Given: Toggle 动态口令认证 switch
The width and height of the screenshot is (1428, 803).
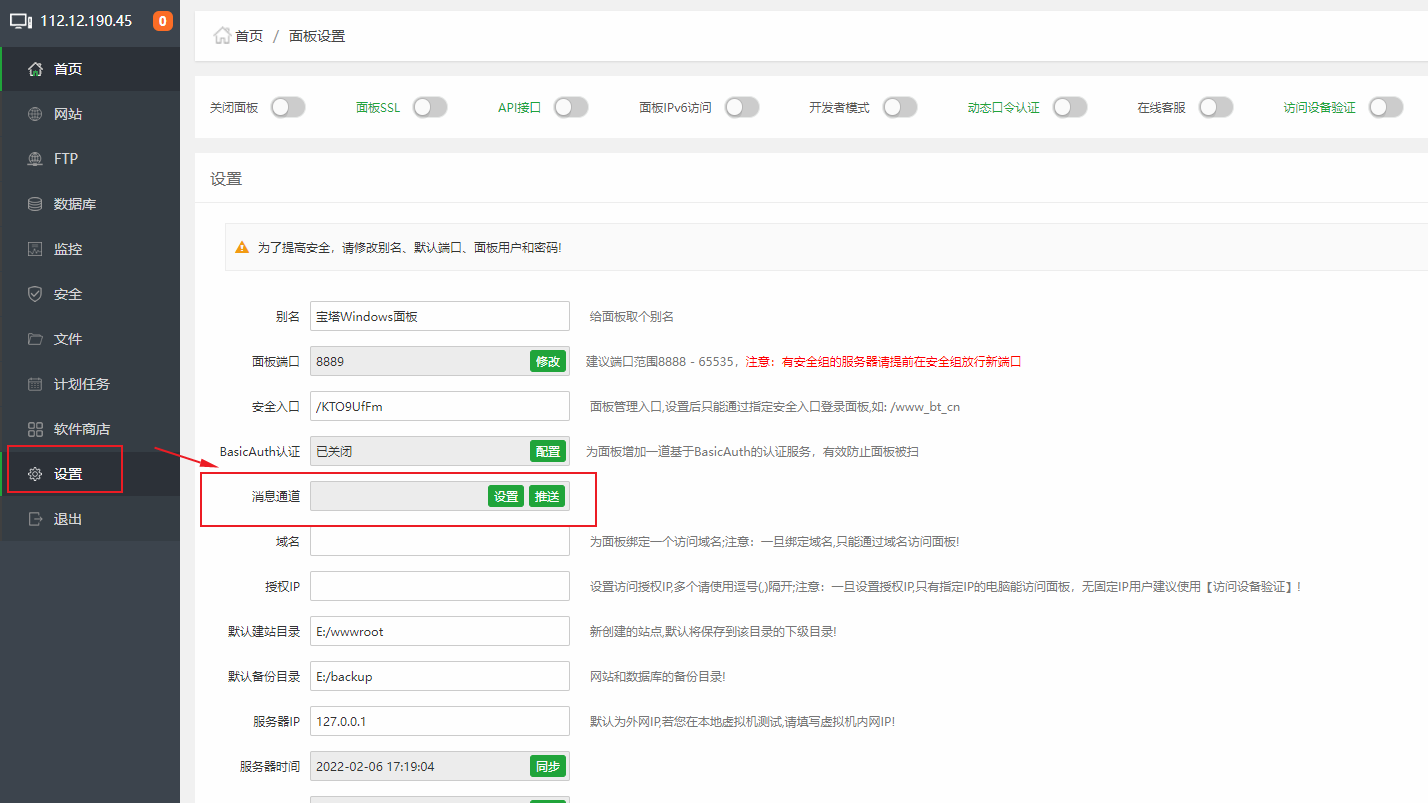Looking at the screenshot, I should point(1070,107).
